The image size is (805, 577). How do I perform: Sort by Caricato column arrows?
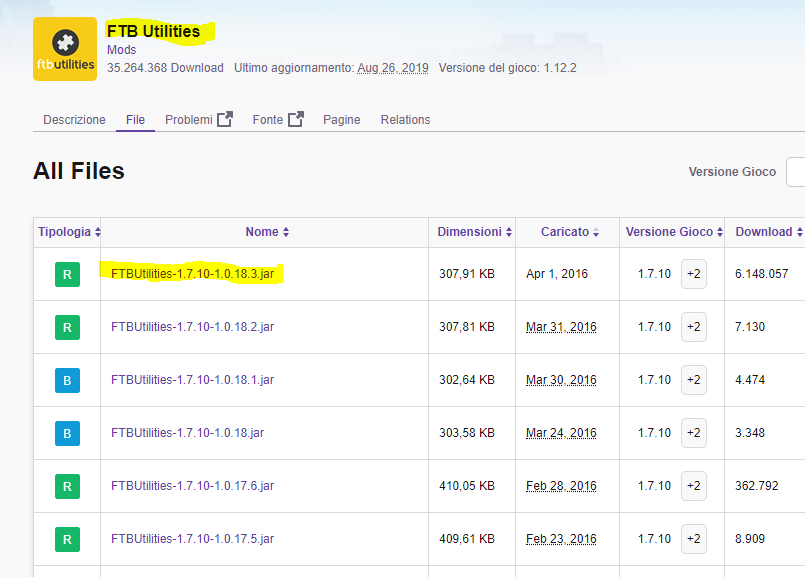pos(596,232)
